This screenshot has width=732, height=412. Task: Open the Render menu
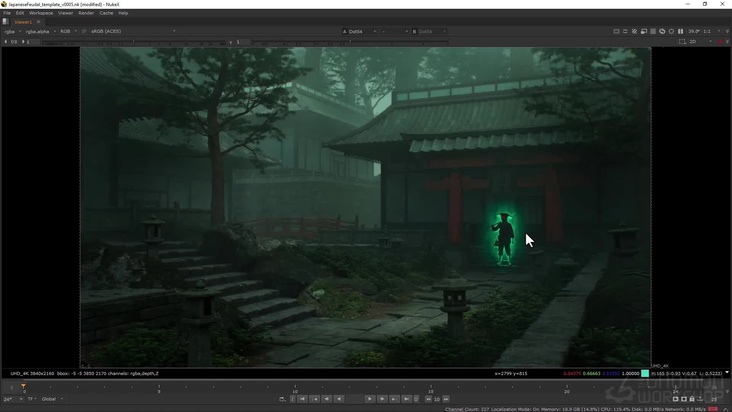(x=86, y=13)
